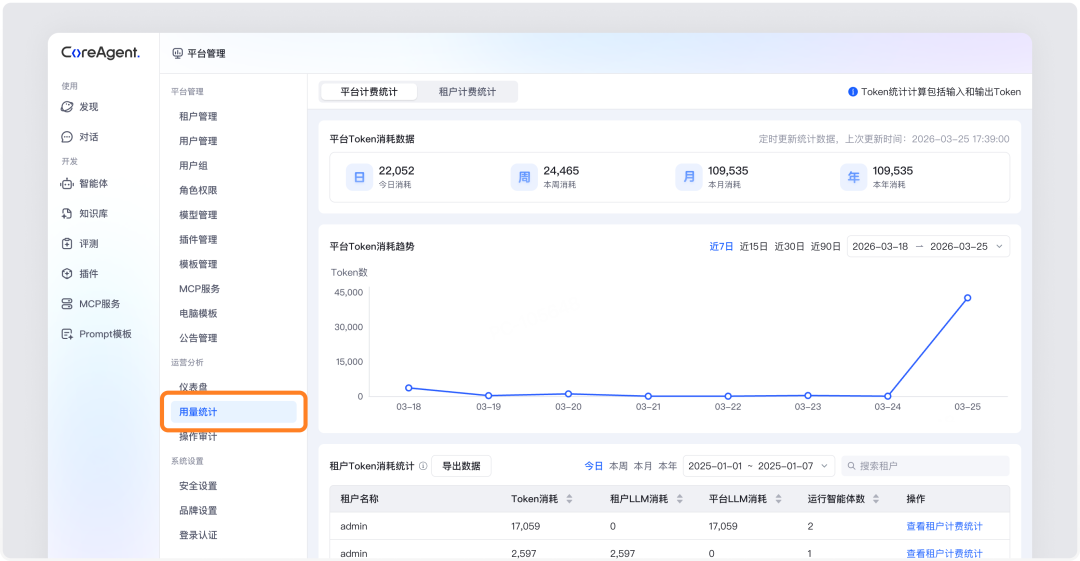The image size is (1080, 561).
Task: Click the MCP服务 server icon
Action: (x=67, y=304)
